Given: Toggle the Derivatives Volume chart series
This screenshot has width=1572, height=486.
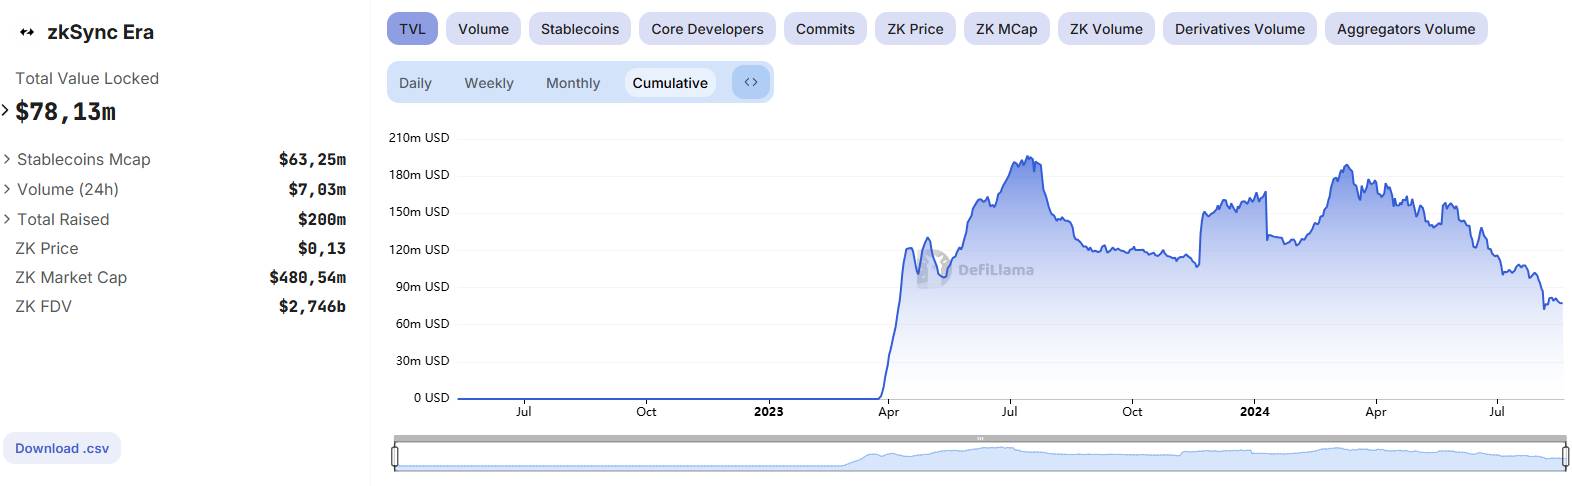Looking at the screenshot, I should click(x=1239, y=29).
